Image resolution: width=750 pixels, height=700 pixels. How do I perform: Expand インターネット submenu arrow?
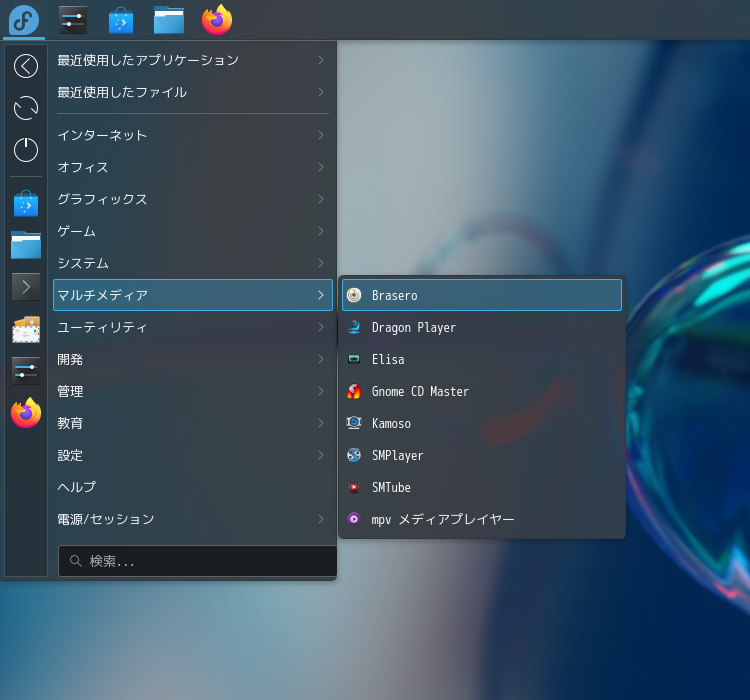pos(321,135)
